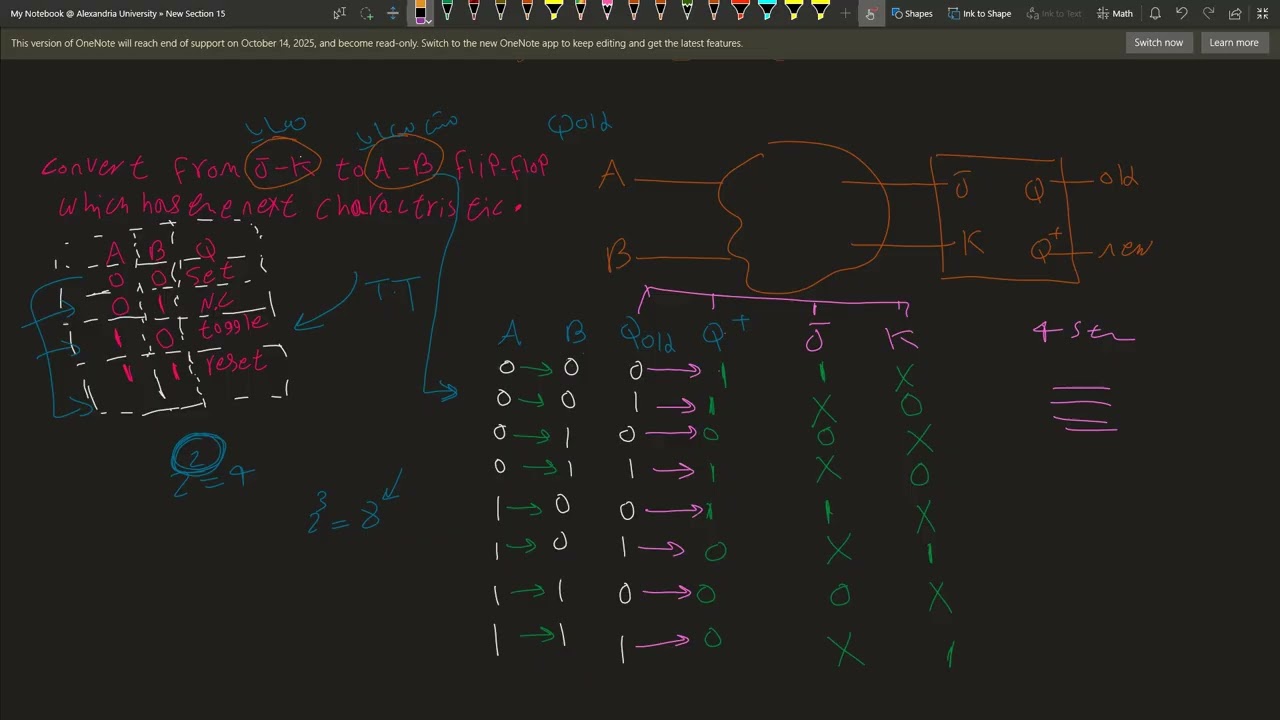Open the notifications bell
The height and width of the screenshot is (720, 1280).
pos(1155,13)
